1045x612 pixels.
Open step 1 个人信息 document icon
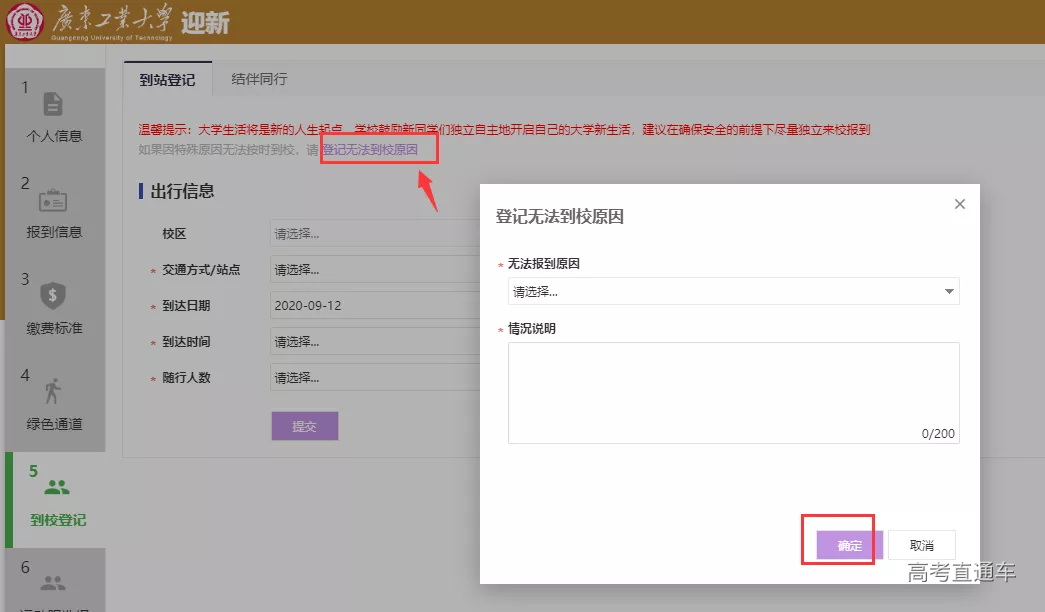point(54,104)
